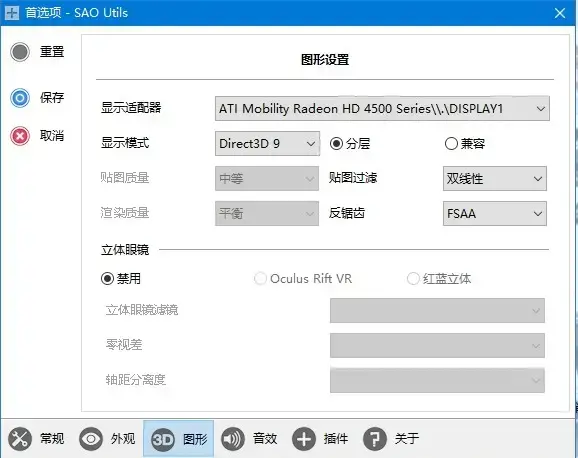Click the 立体眼镜滤镜 label text
The image size is (578, 458).
click(142, 310)
